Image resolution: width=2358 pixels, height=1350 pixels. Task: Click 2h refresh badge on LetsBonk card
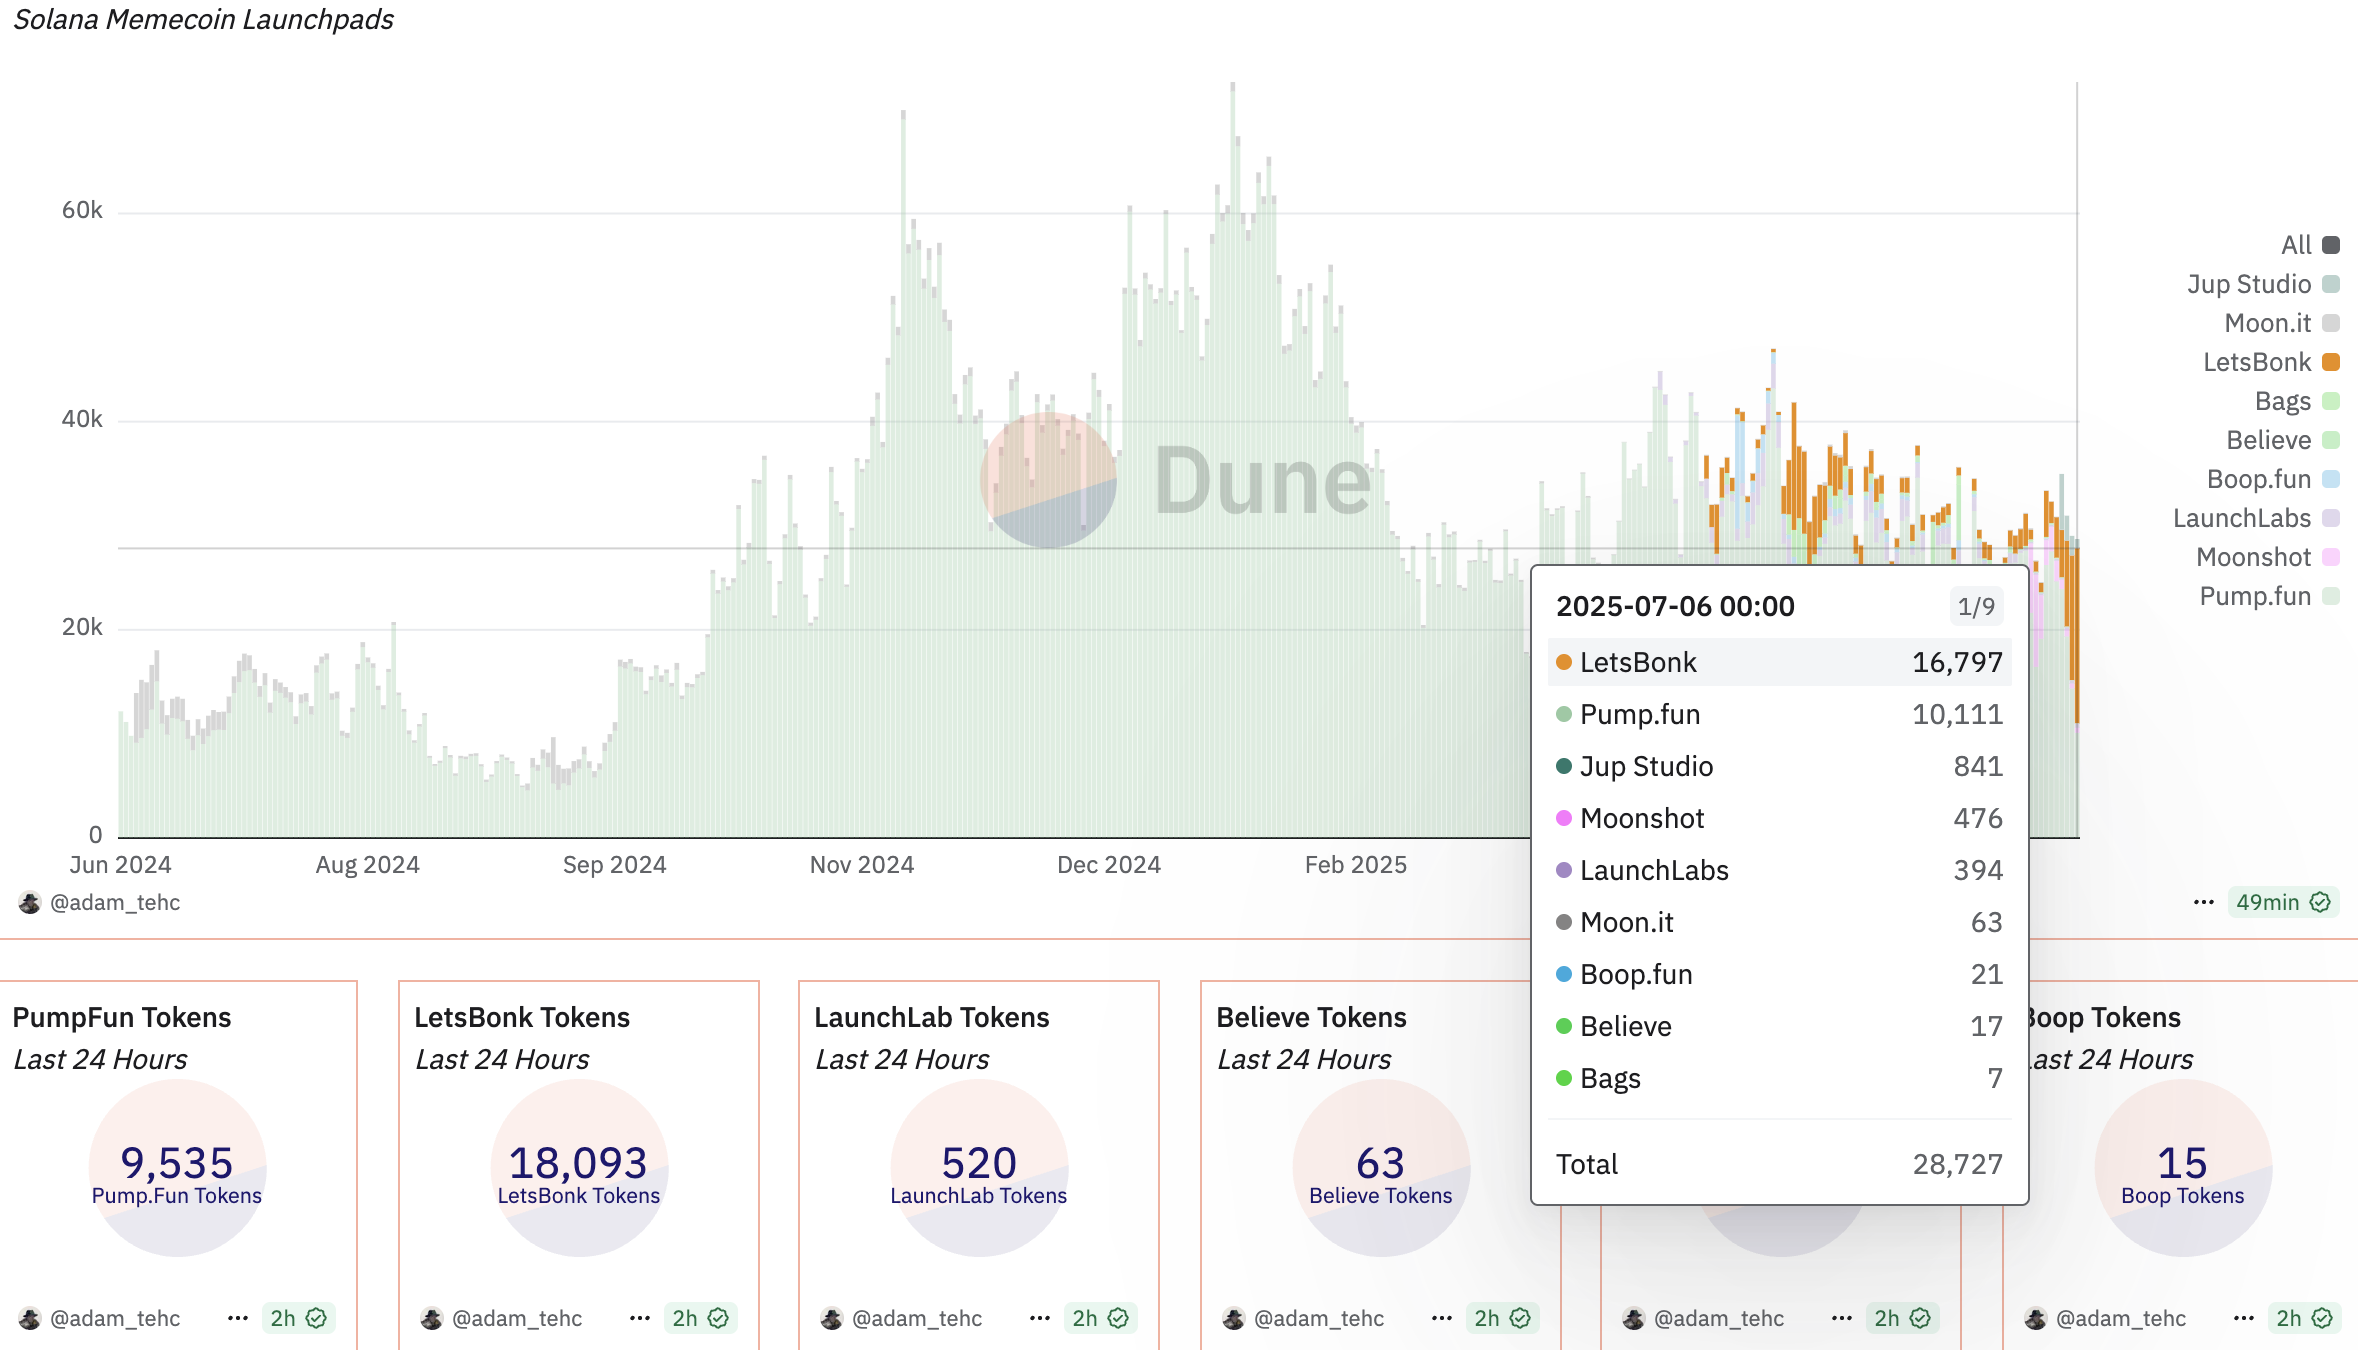click(x=700, y=1318)
